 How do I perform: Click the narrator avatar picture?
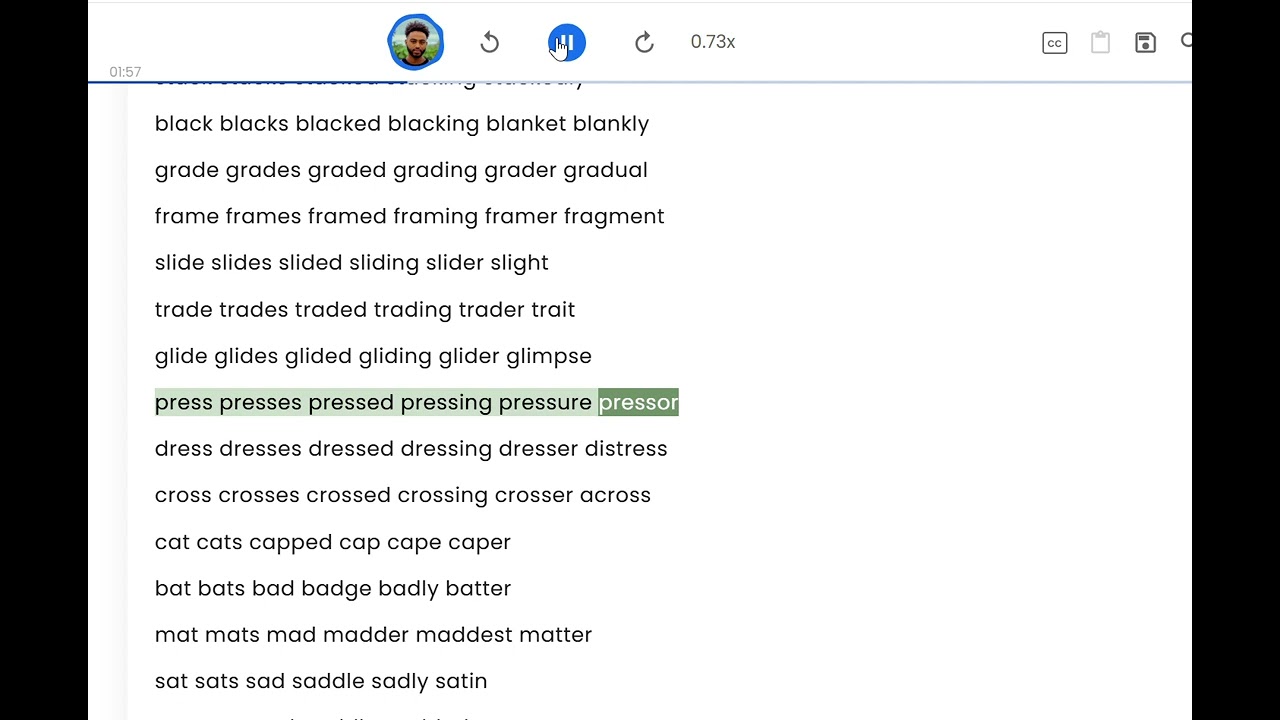[415, 42]
